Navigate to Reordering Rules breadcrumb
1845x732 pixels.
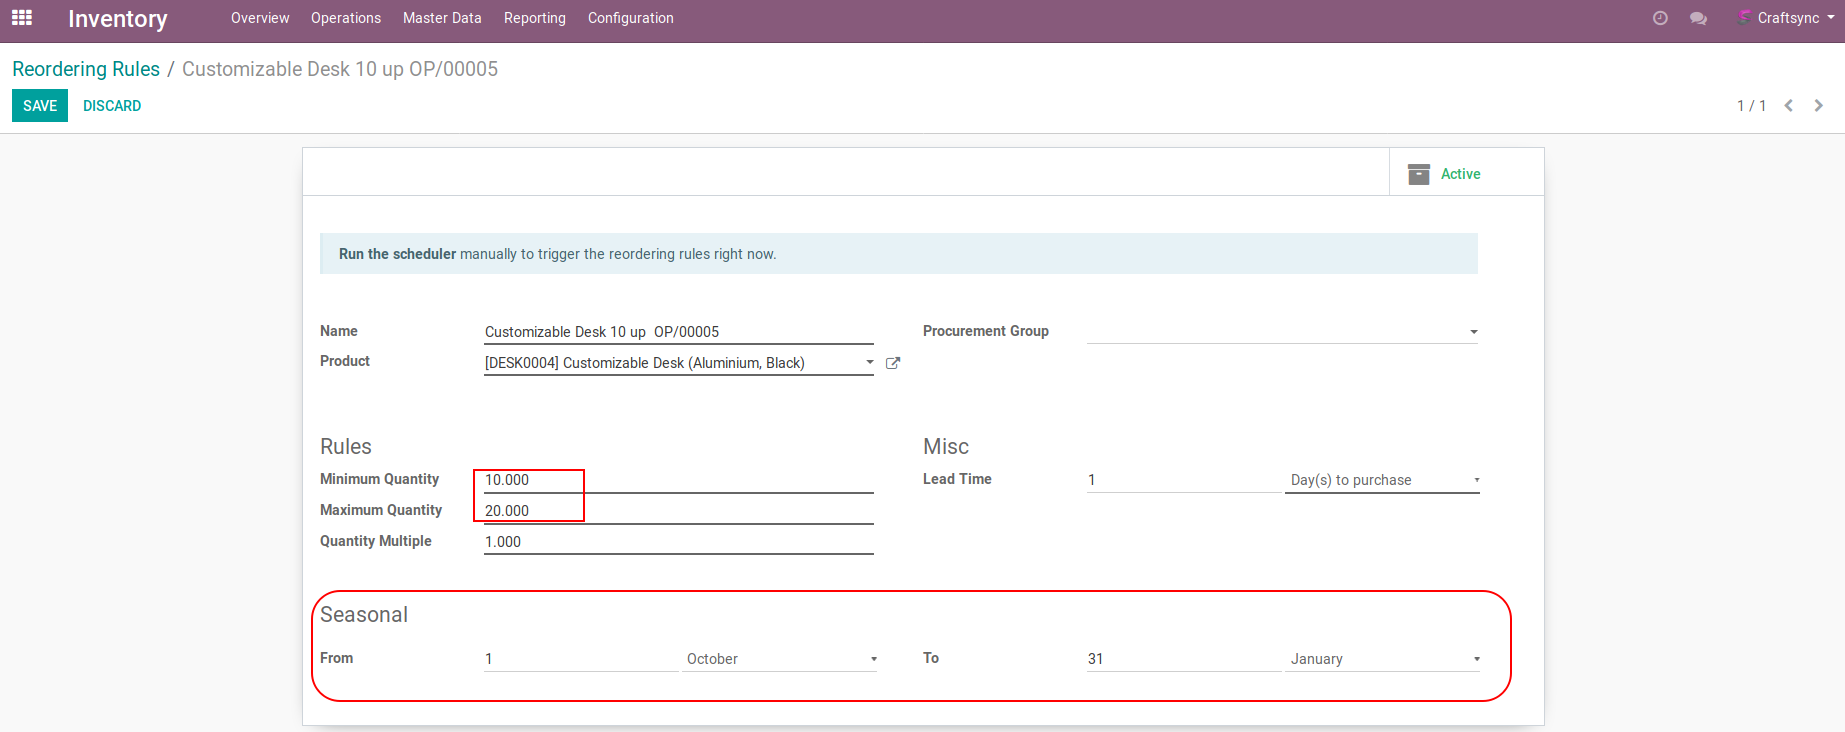point(86,69)
